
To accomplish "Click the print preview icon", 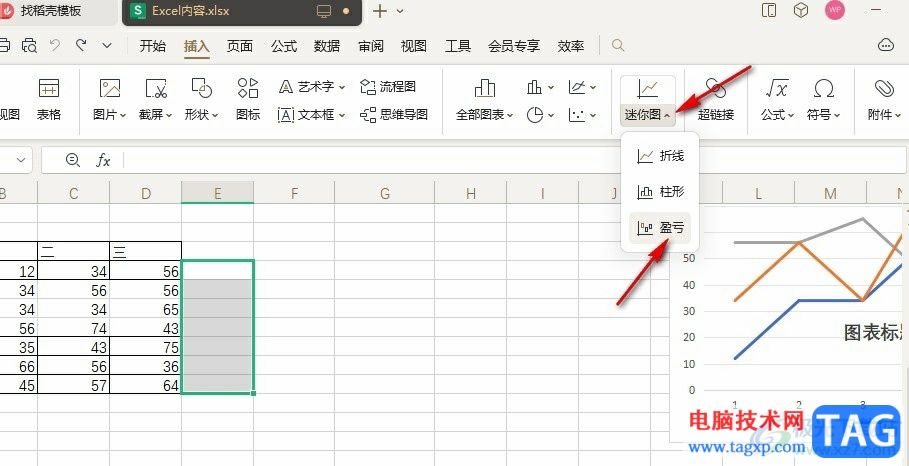I will click(29, 45).
